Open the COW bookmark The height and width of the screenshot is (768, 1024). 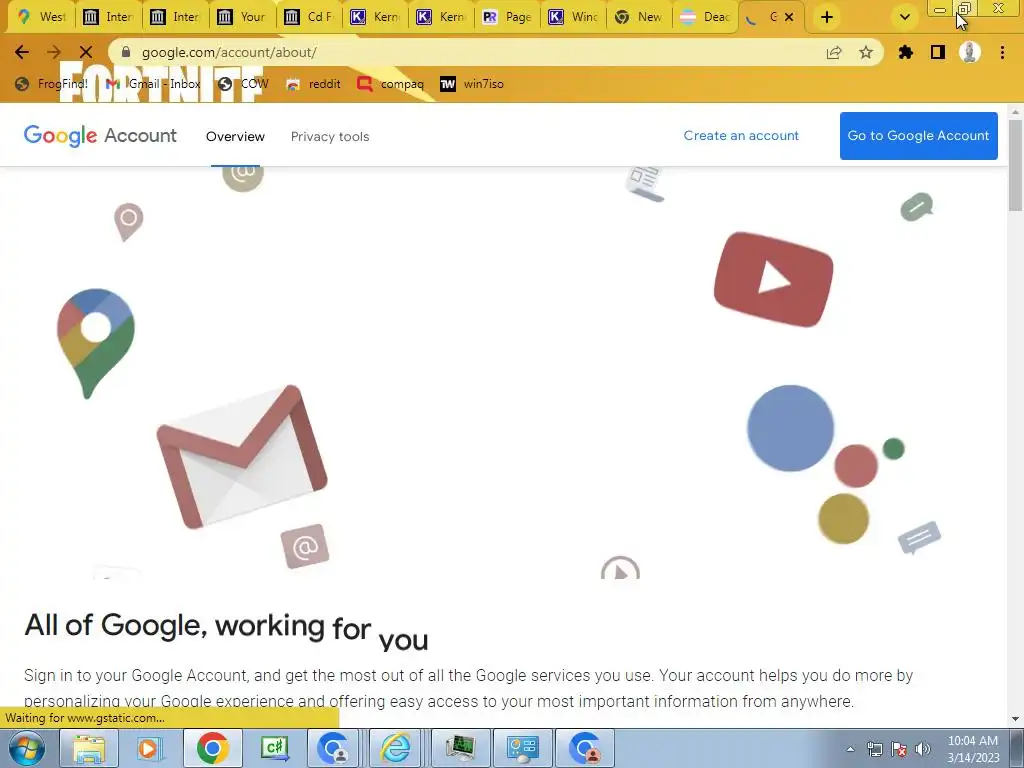244,84
